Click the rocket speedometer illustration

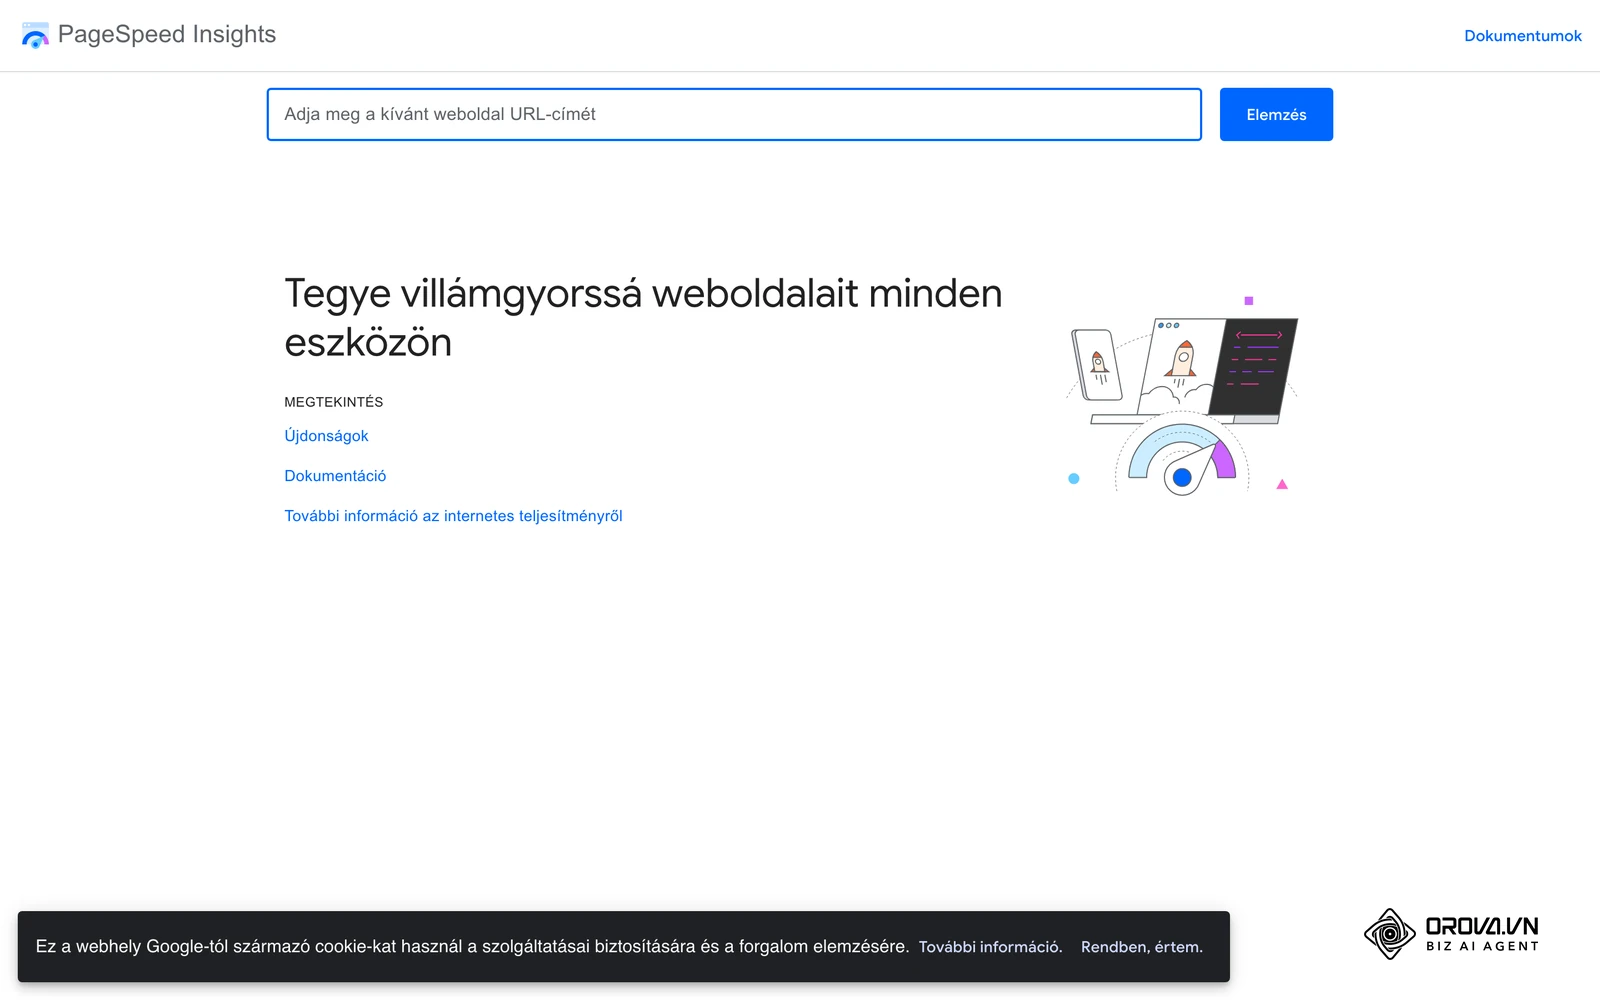pos(1182,396)
